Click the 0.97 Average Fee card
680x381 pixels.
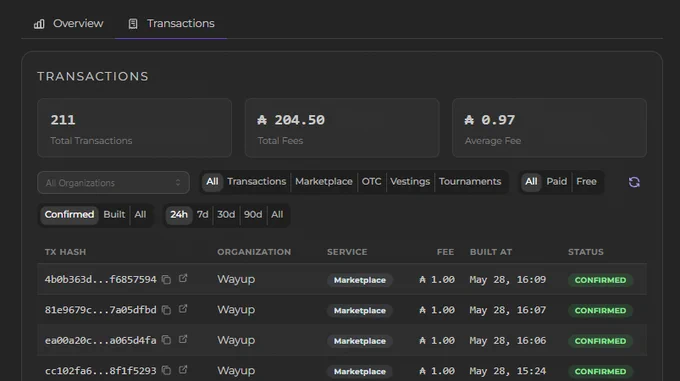click(x=549, y=128)
